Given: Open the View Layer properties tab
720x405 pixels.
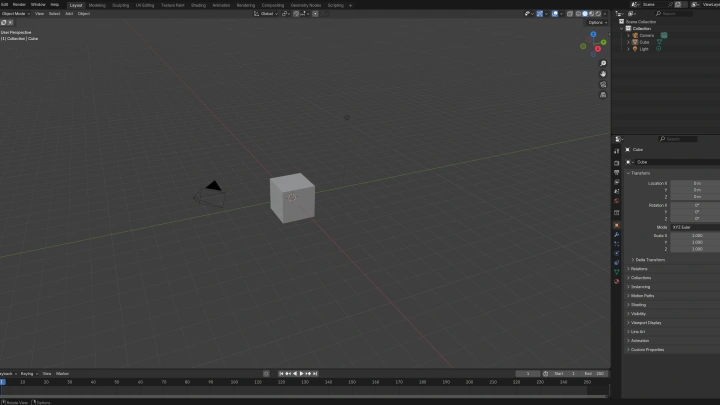Looking at the screenshot, I should (x=617, y=182).
